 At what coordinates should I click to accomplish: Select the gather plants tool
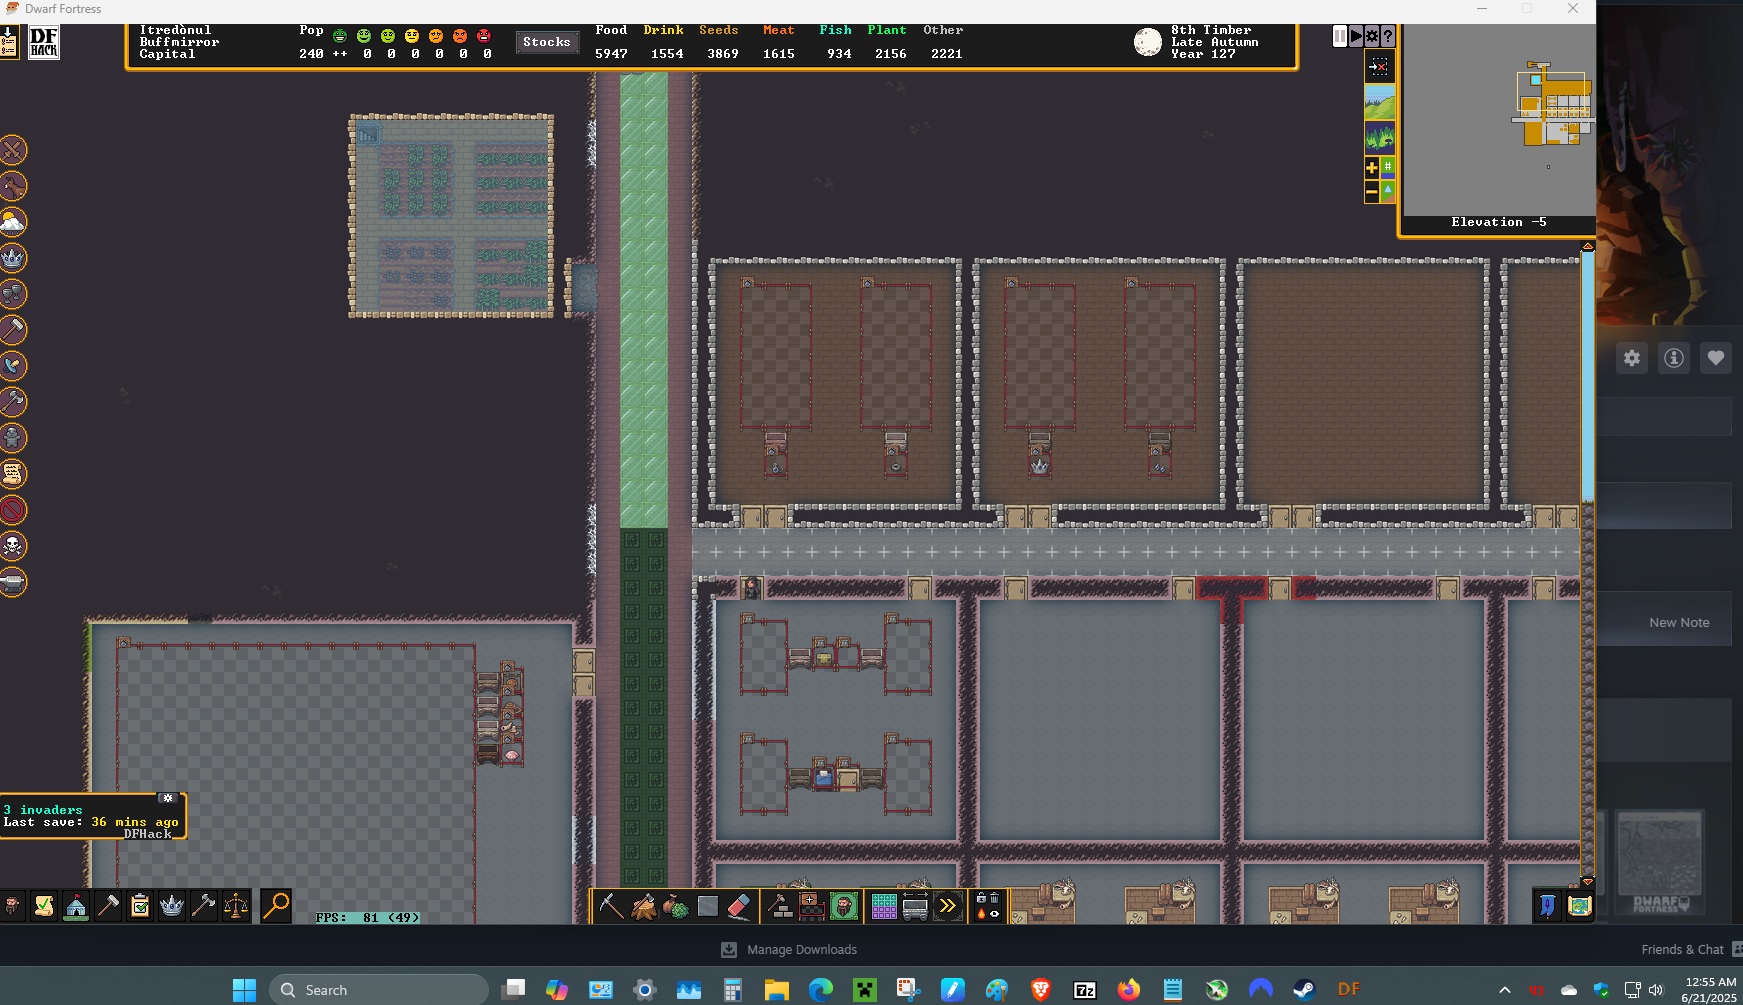pos(675,907)
